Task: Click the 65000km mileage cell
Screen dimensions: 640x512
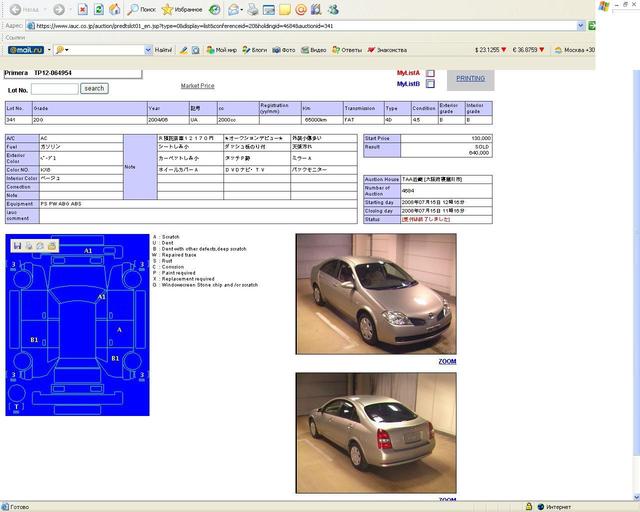Action: [x=322, y=120]
